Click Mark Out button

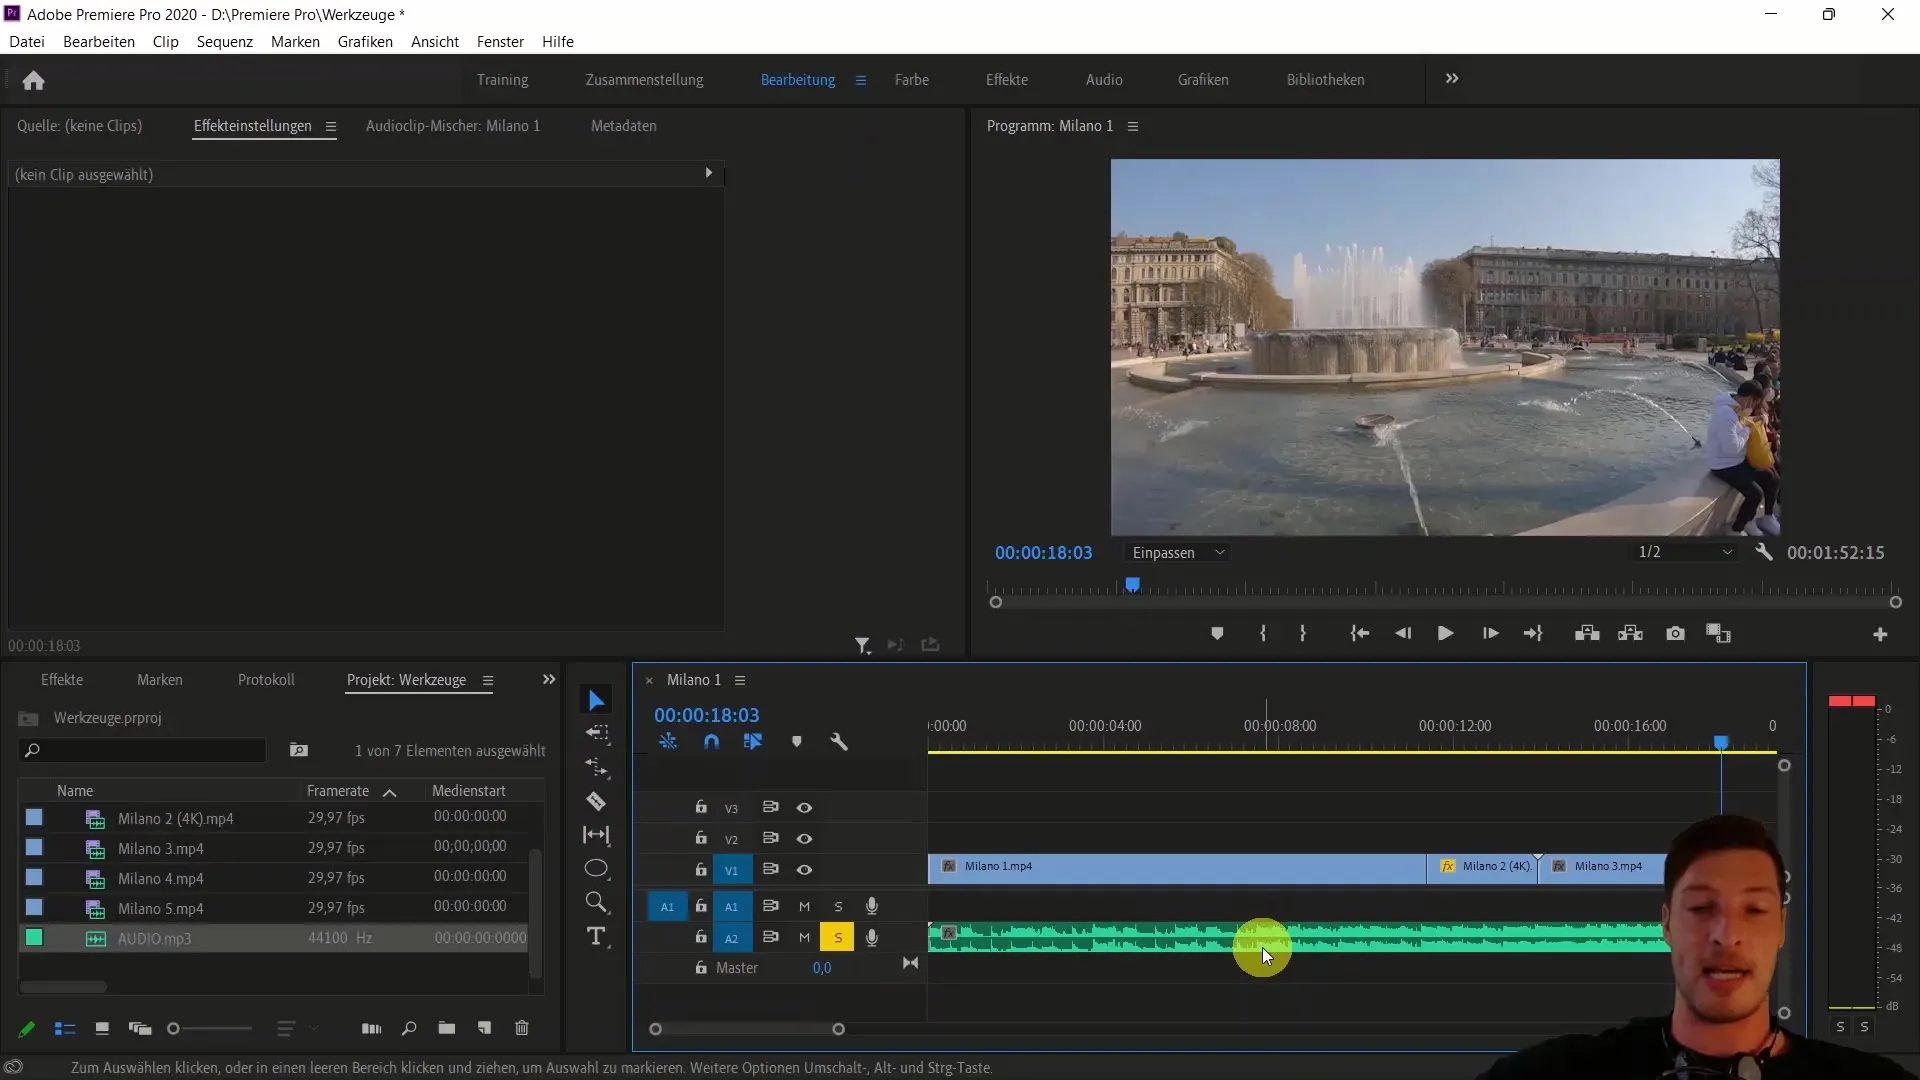coord(1302,633)
